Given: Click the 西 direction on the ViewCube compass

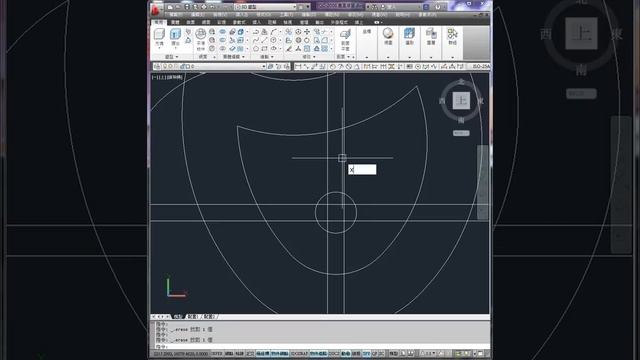Looking at the screenshot, I should click(442, 101).
